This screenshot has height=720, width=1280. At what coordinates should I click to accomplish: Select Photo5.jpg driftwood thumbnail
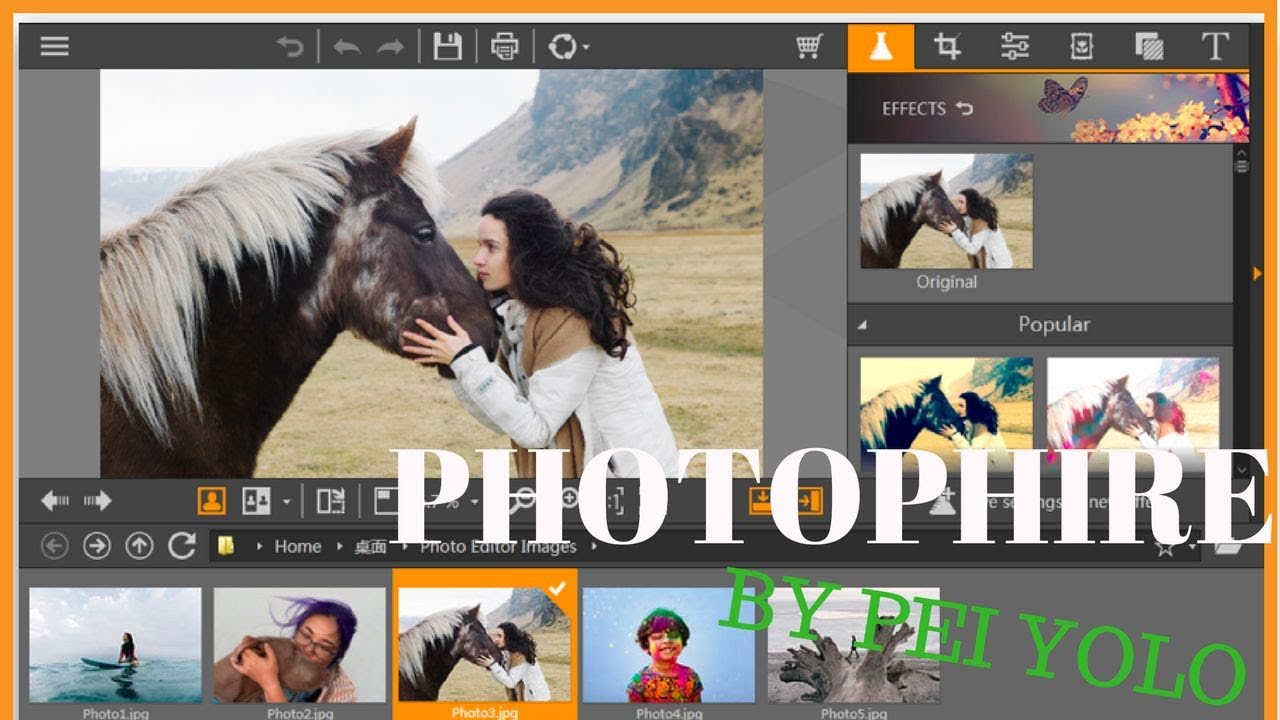point(853,644)
